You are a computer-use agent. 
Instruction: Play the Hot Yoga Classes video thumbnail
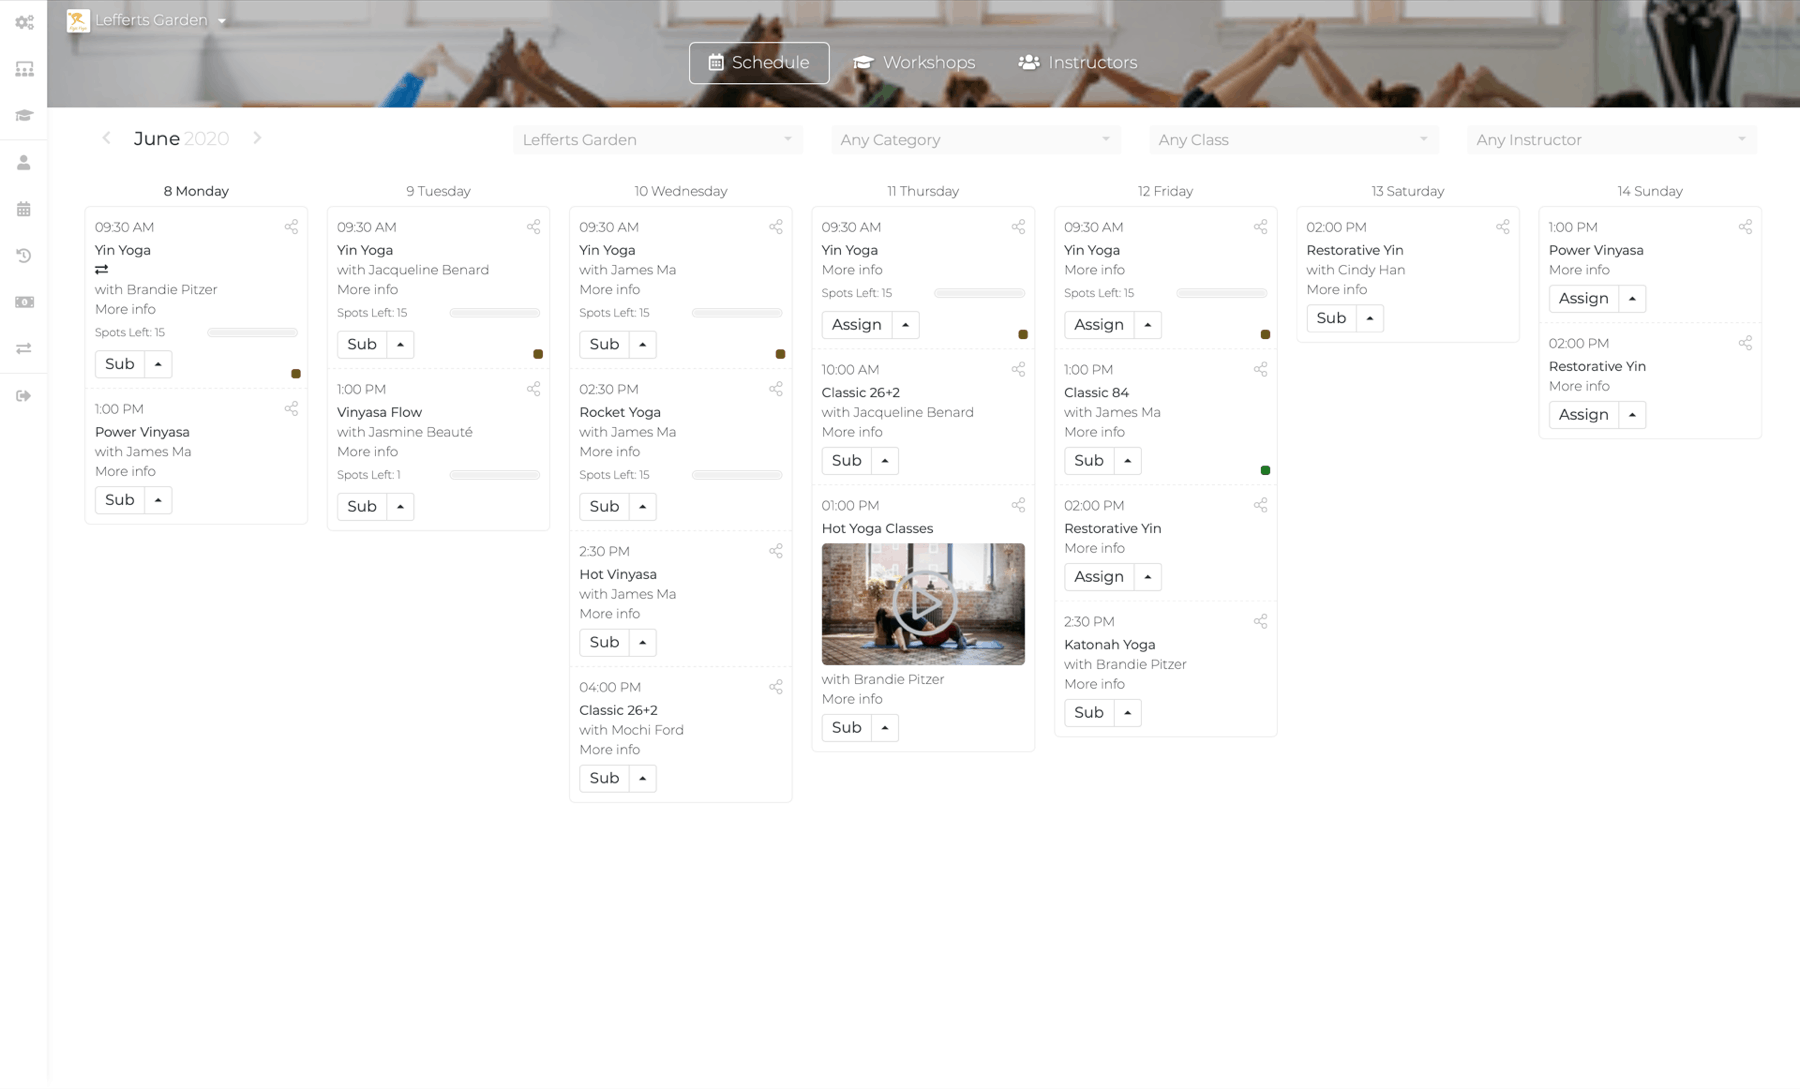pos(922,604)
